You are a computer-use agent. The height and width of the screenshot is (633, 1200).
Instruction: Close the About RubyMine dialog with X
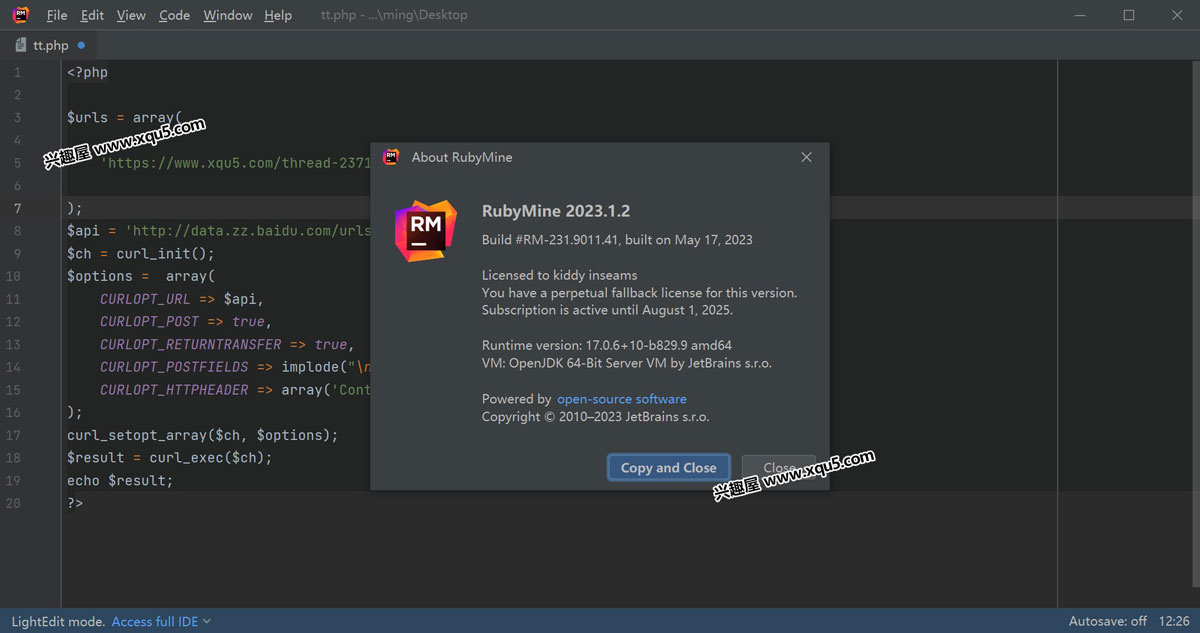[x=806, y=157]
